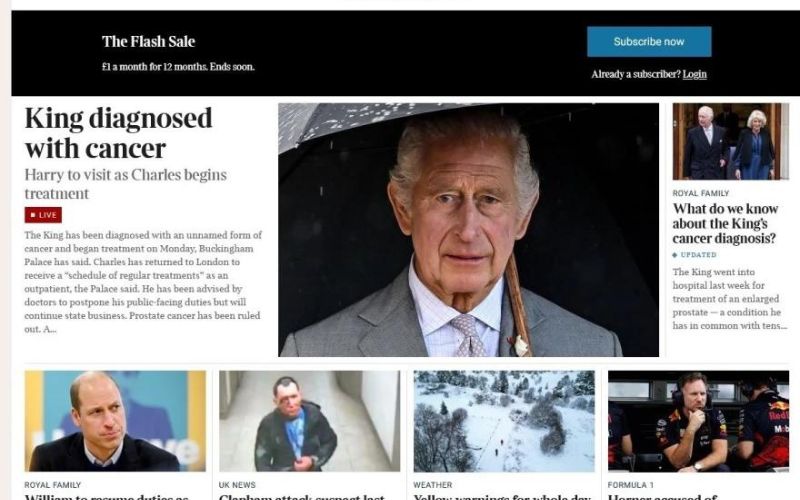Open the Login link
The width and height of the screenshot is (800, 500).
coord(694,74)
